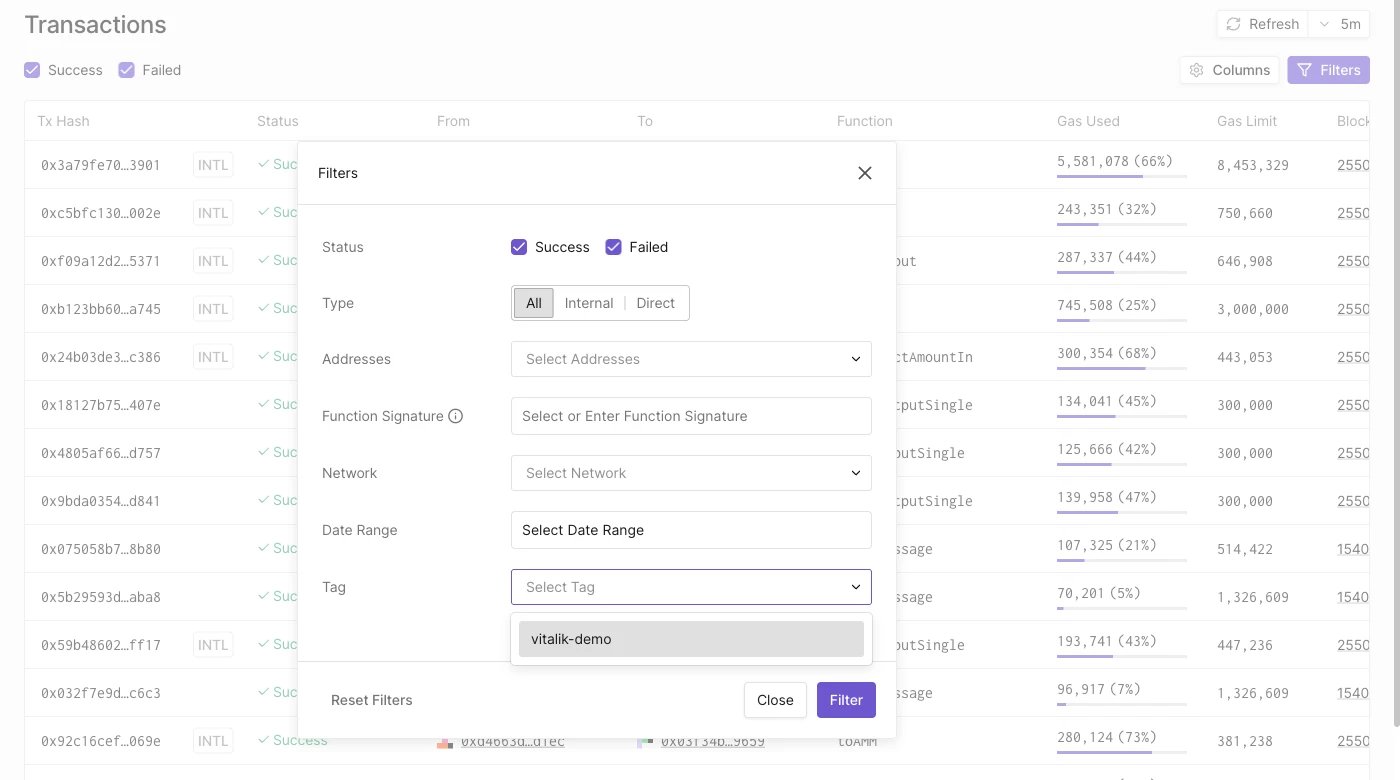Open transaction 0xb123bb60…a745
The width and height of the screenshot is (1400, 780).
tap(101, 309)
